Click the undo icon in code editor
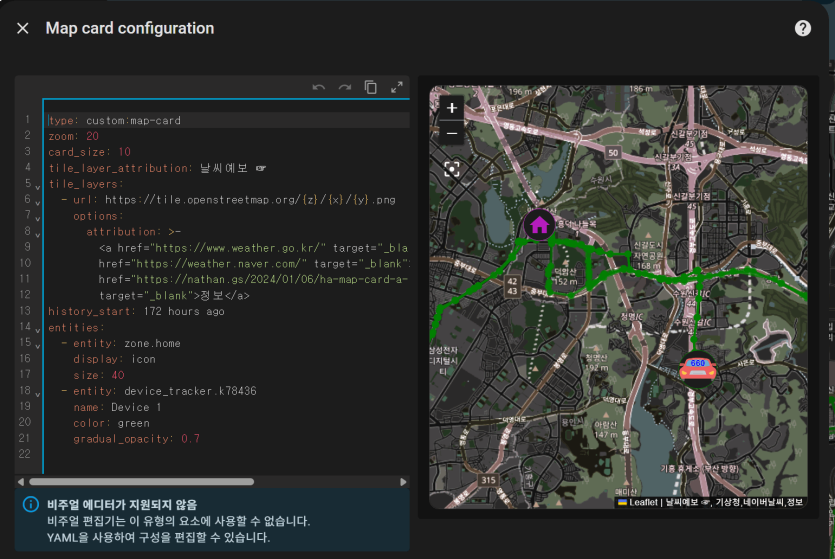Screen dimensions: 835x559 click(318, 87)
